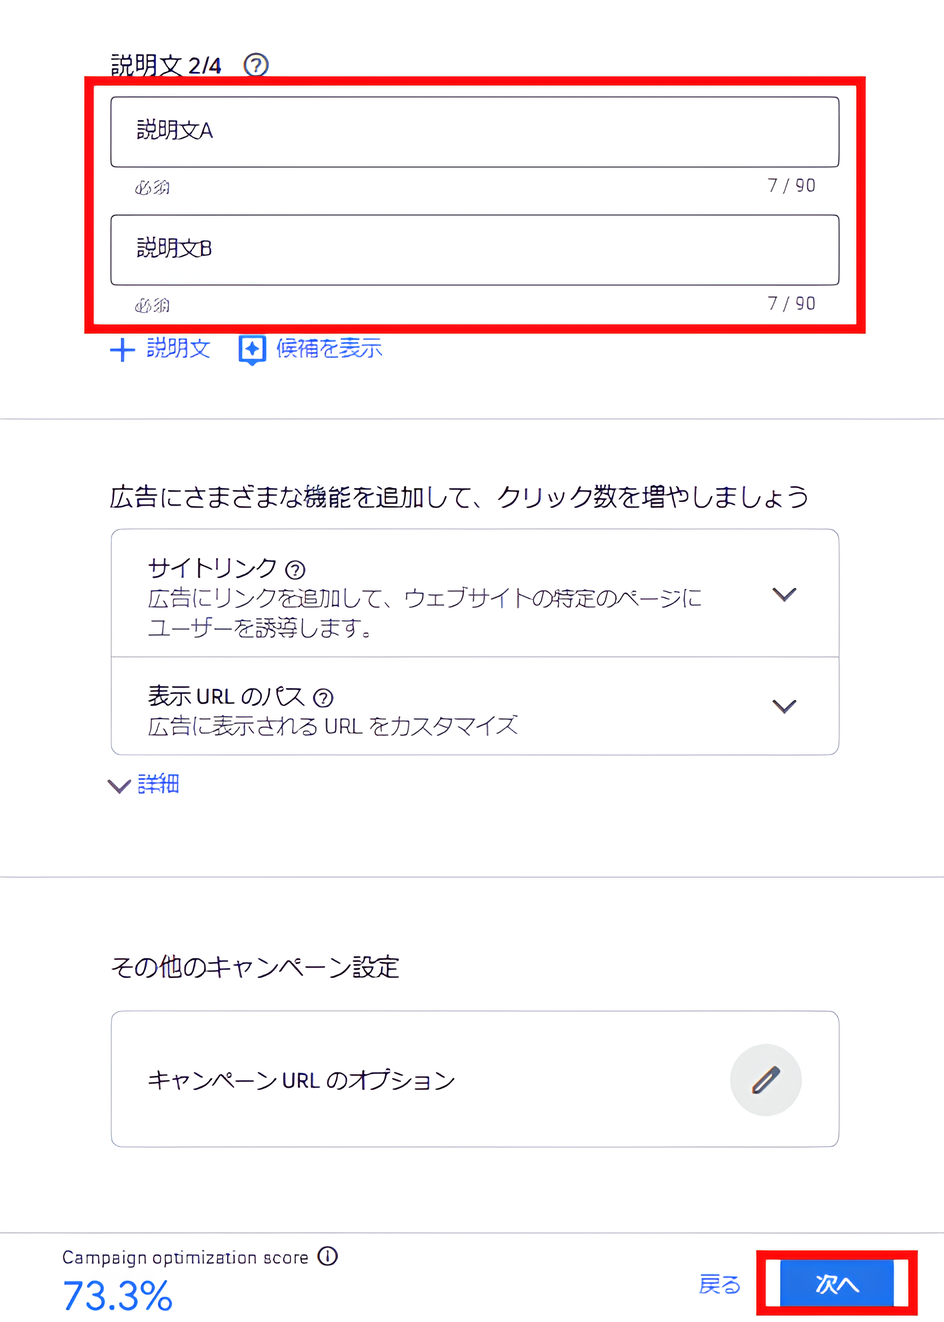Expand the 表示 URL のパス section
This screenshot has width=944, height=1322.
[x=784, y=705]
